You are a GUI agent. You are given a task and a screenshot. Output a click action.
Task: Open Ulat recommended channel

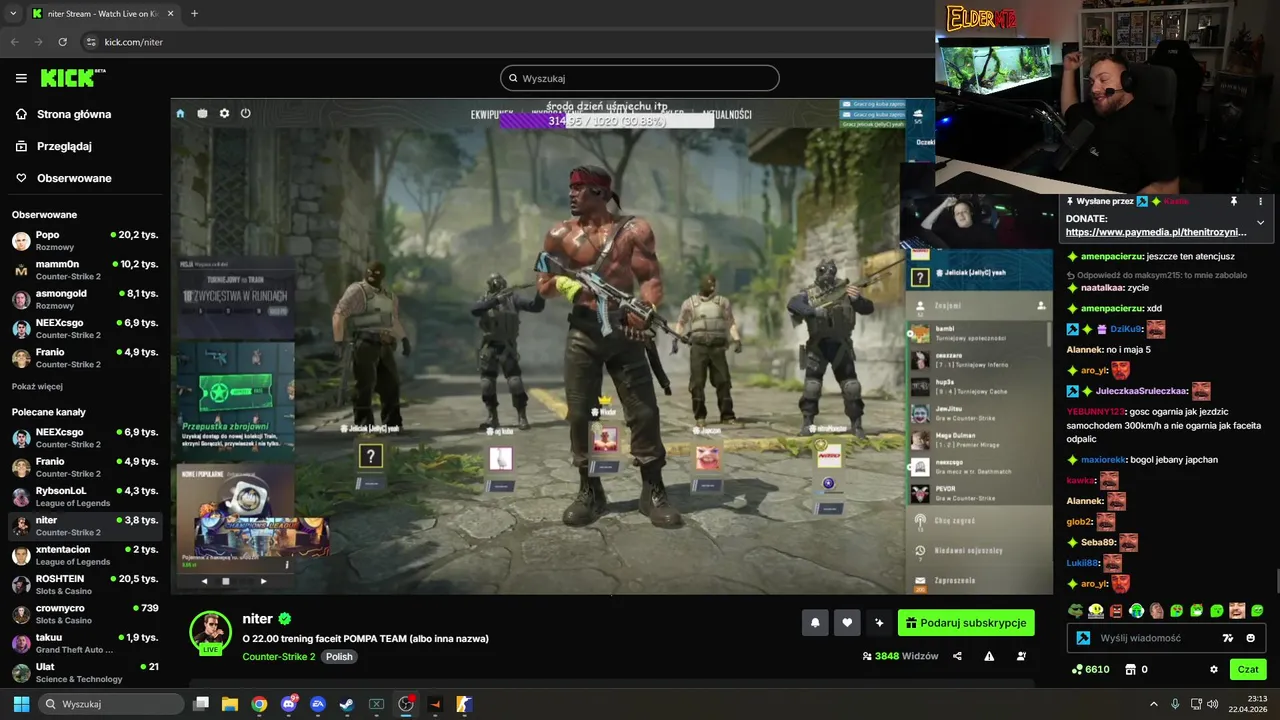click(x=85, y=672)
